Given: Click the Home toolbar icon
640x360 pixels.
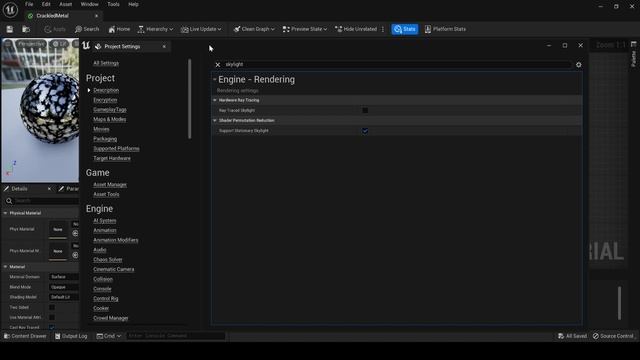Looking at the screenshot, I should click(x=119, y=29).
